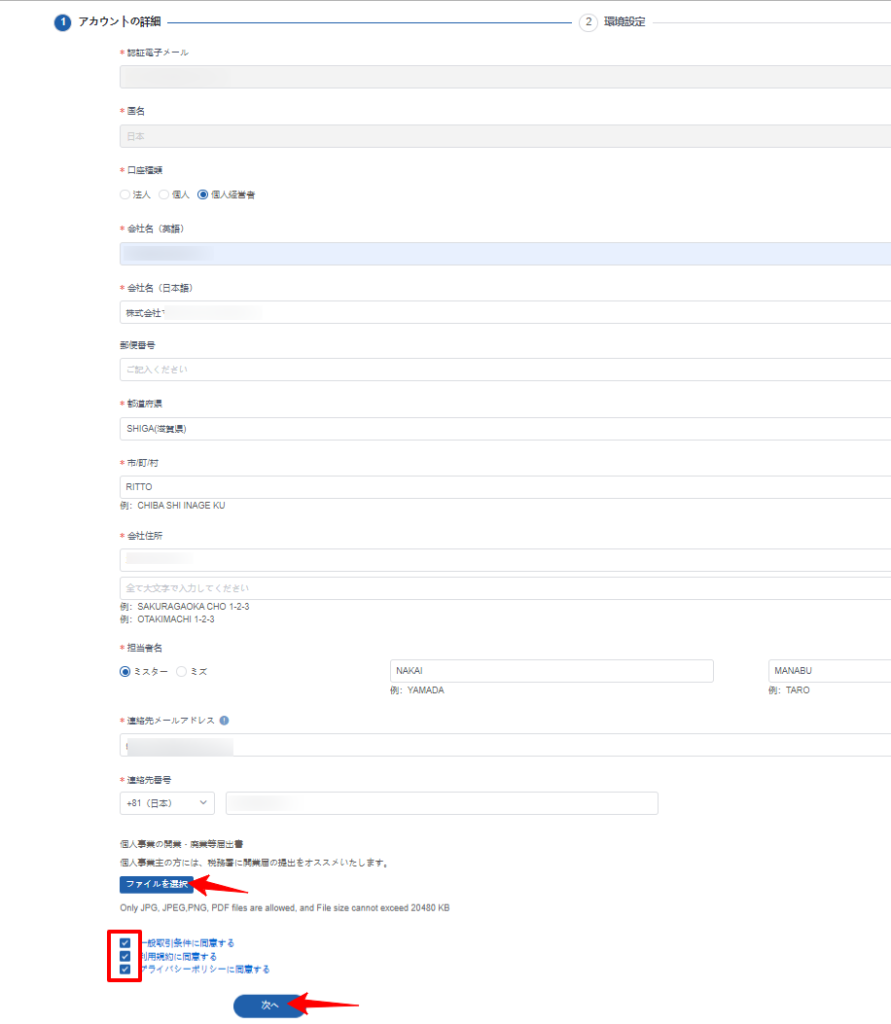Select the 個人 account type radio button

(x=164, y=195)
